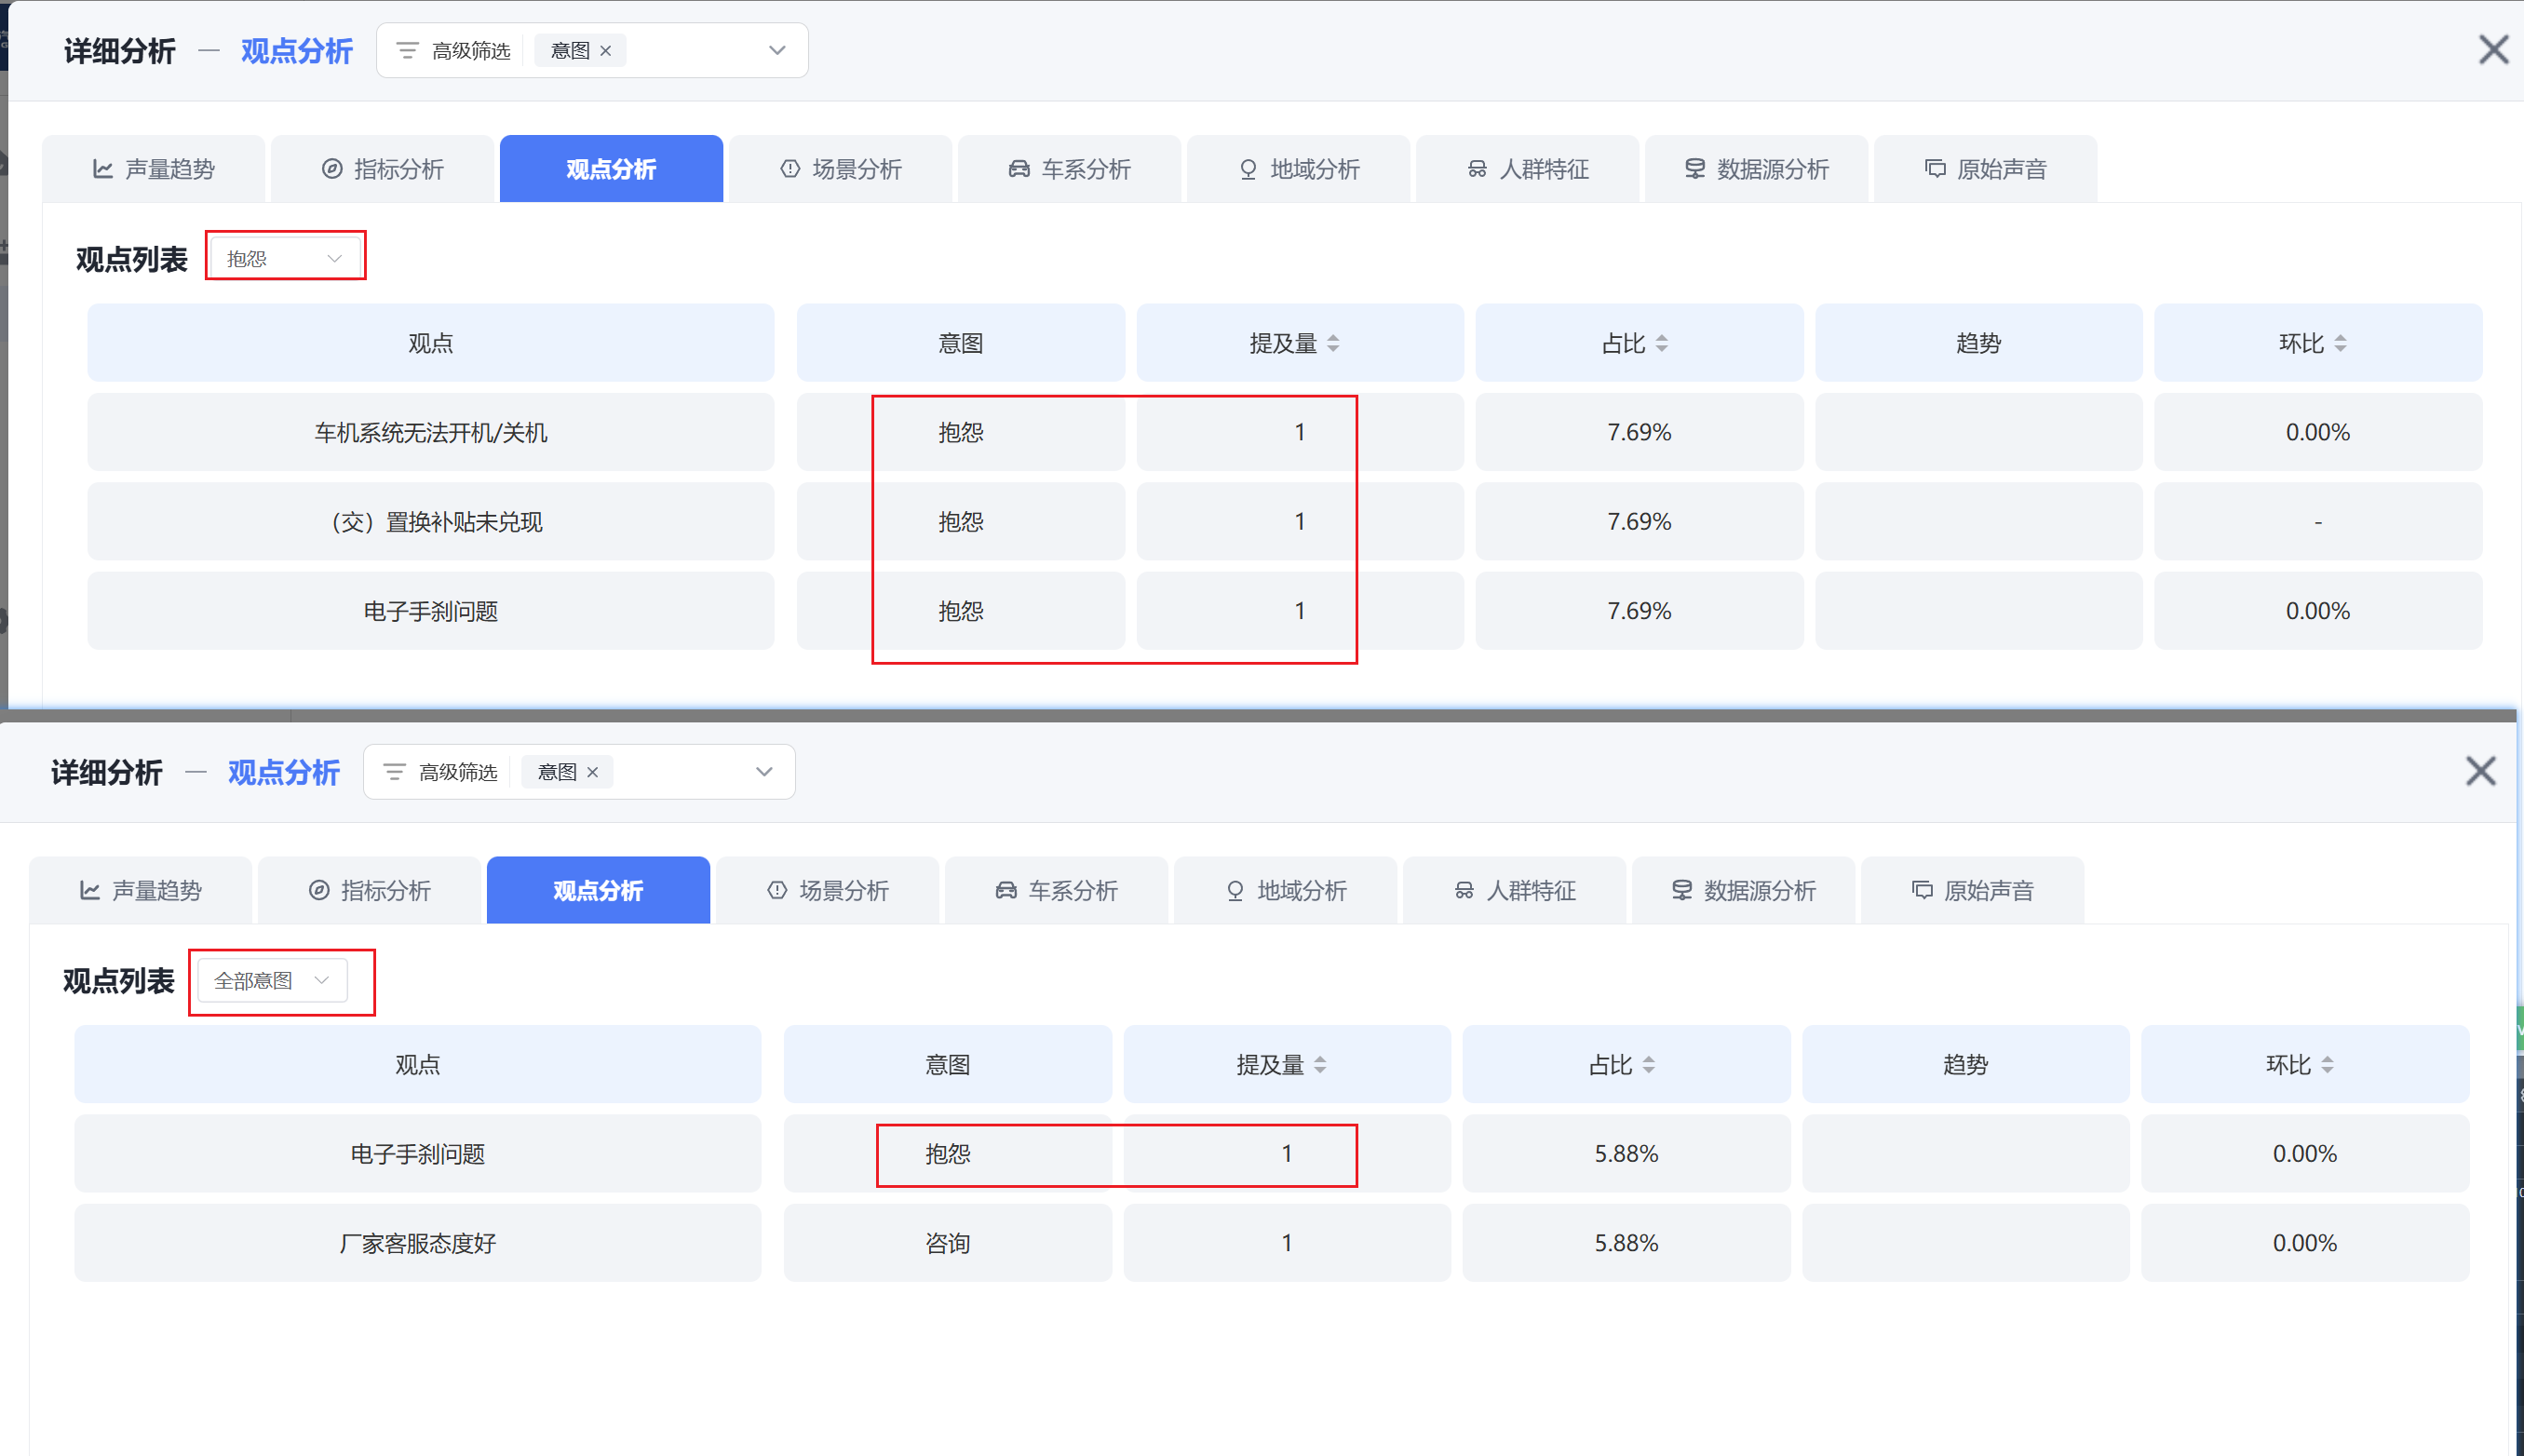Open the 全部意图 intent dropdown

point(272,980)
